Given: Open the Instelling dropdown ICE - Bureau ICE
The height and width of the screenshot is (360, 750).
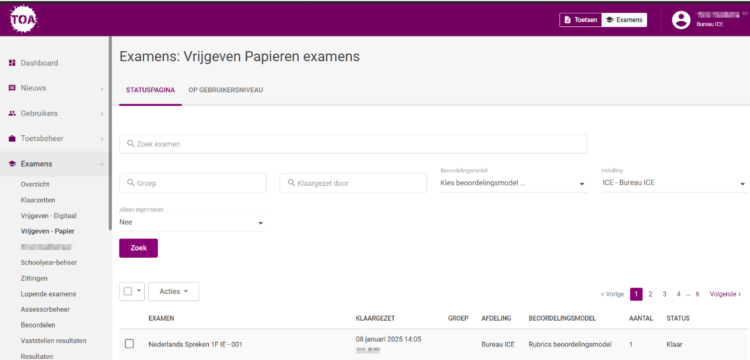Looking at the screenshot, I should pyautogui.click(x=674, y=183).
